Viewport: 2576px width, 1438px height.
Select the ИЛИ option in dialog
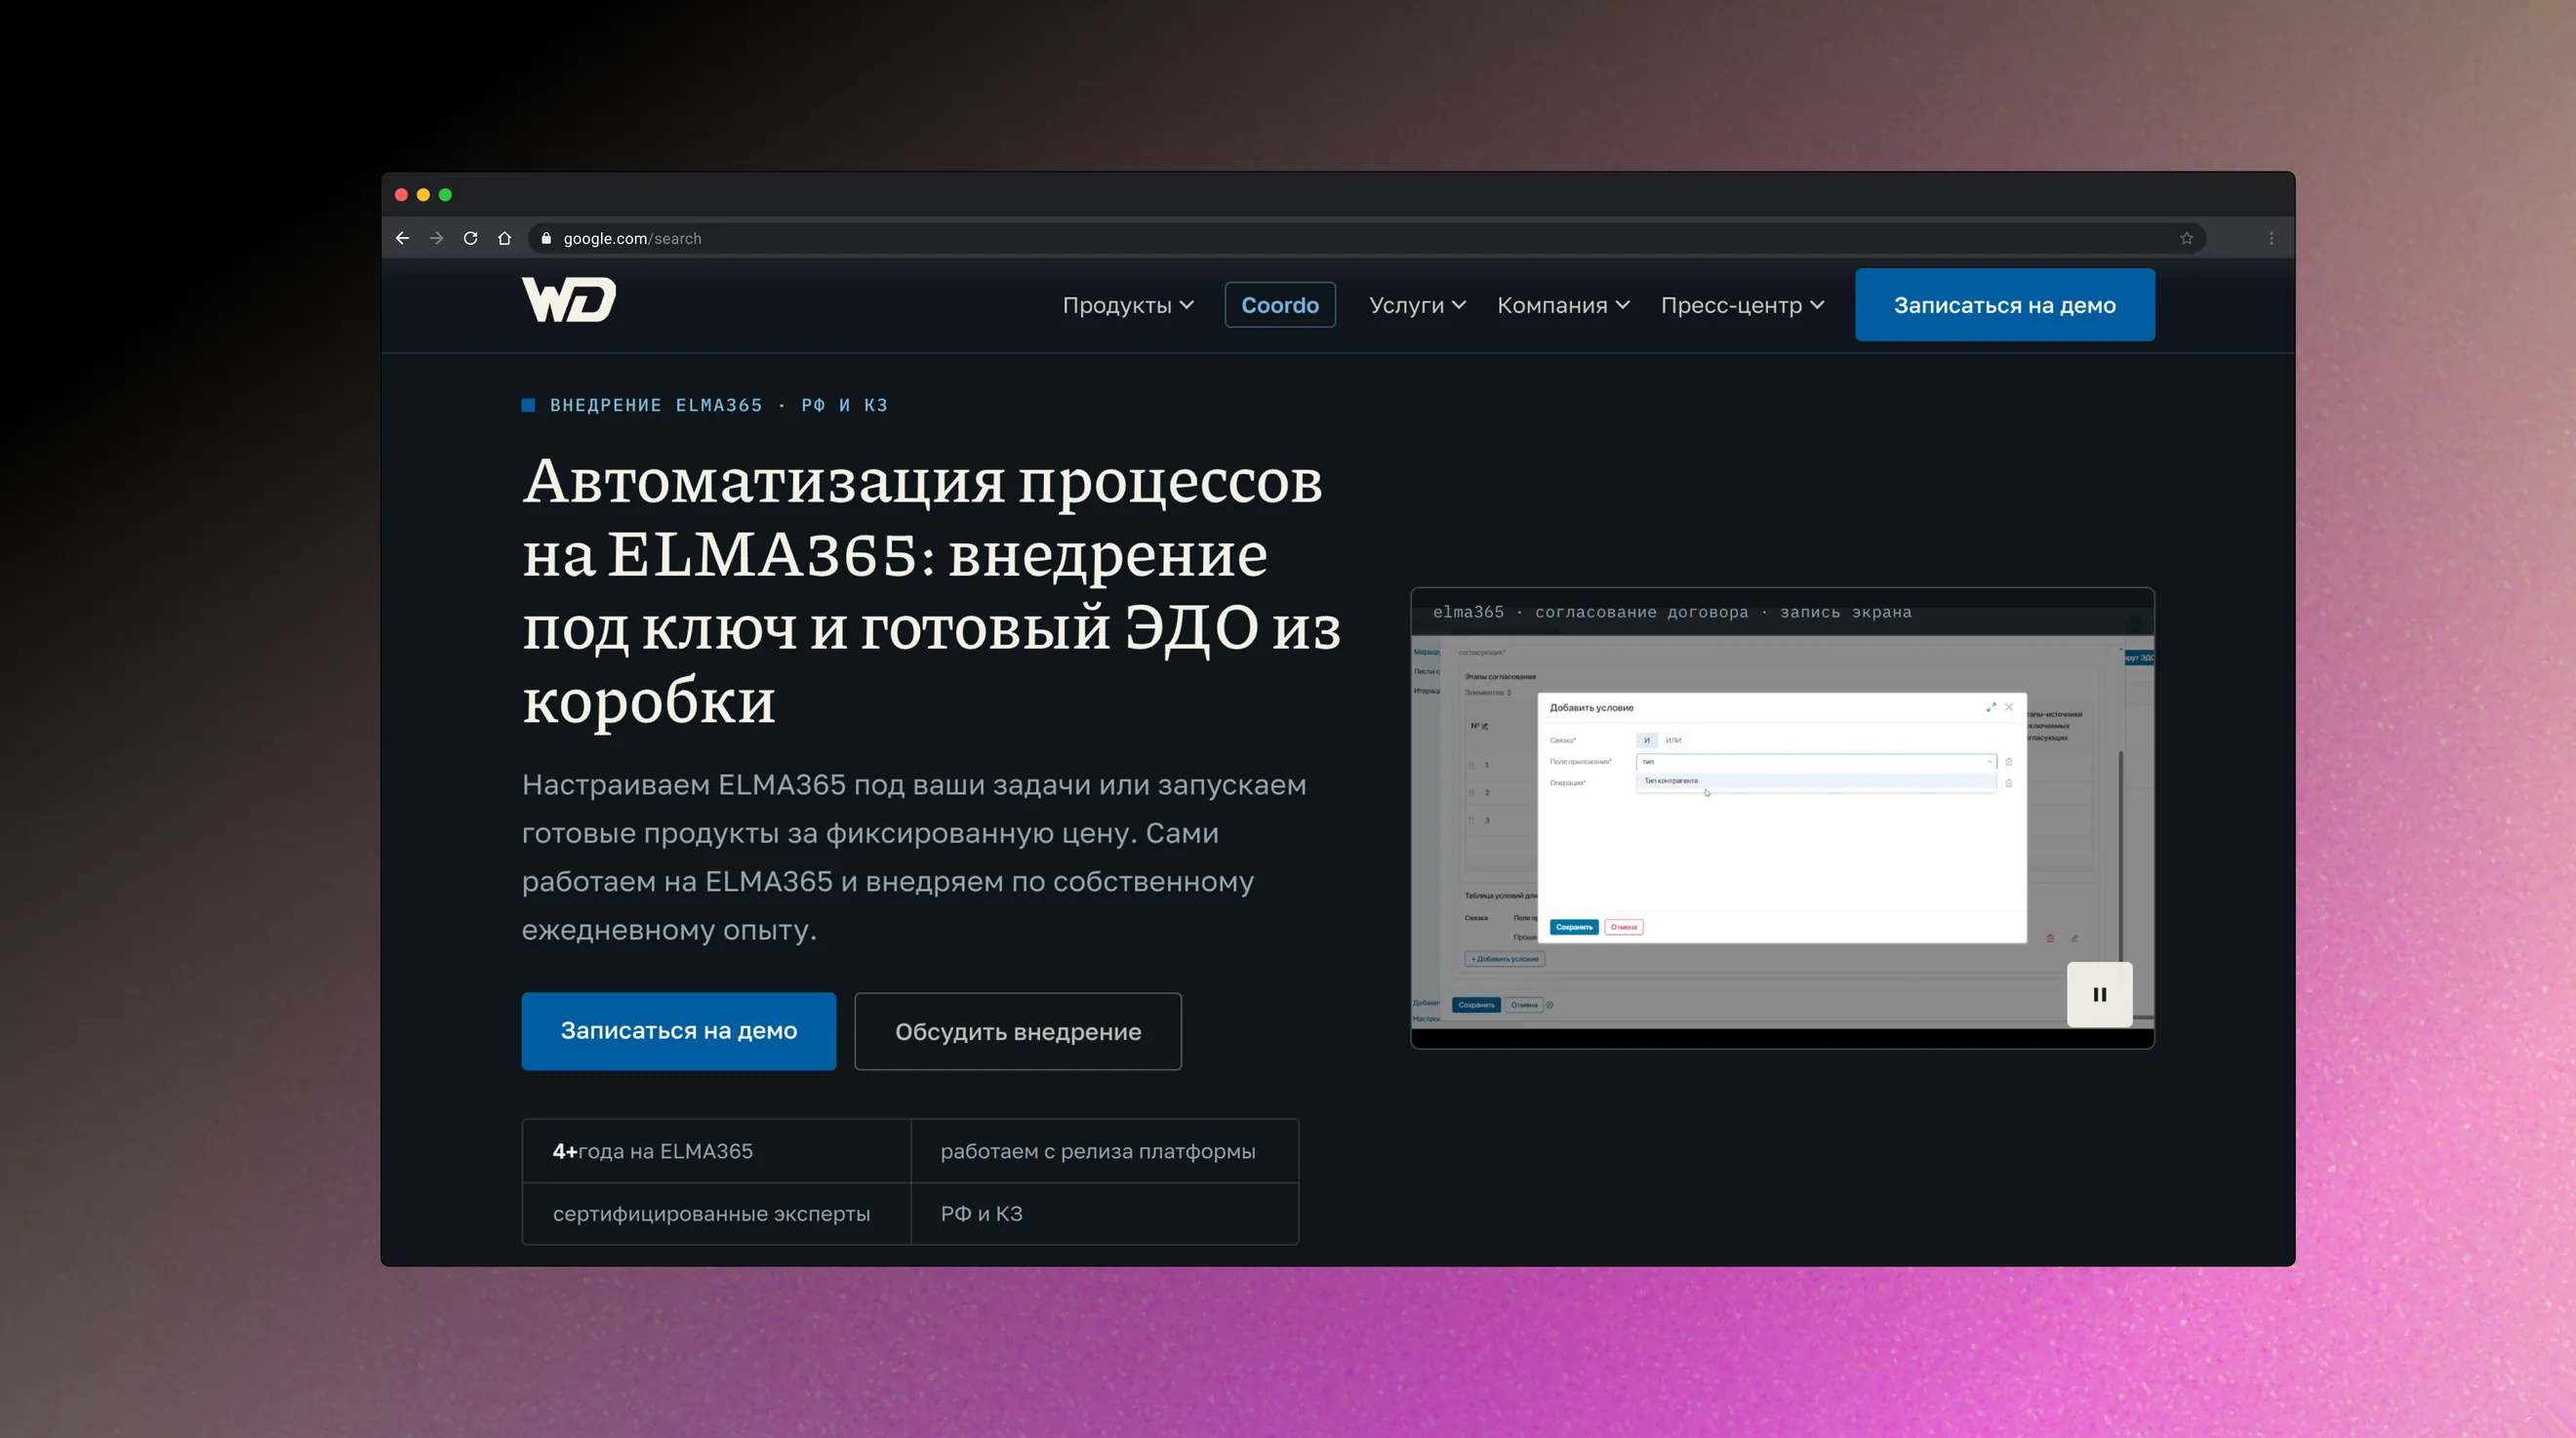(1673, 740)
